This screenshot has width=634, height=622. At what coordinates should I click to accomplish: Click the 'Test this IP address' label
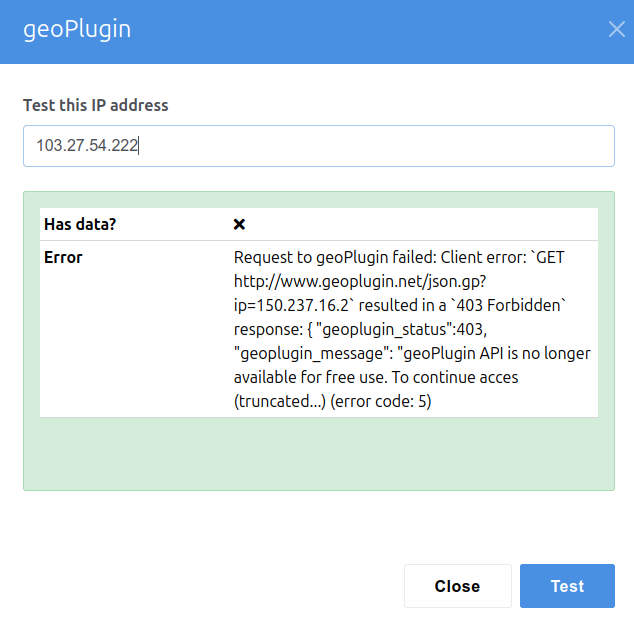point(96,105)
